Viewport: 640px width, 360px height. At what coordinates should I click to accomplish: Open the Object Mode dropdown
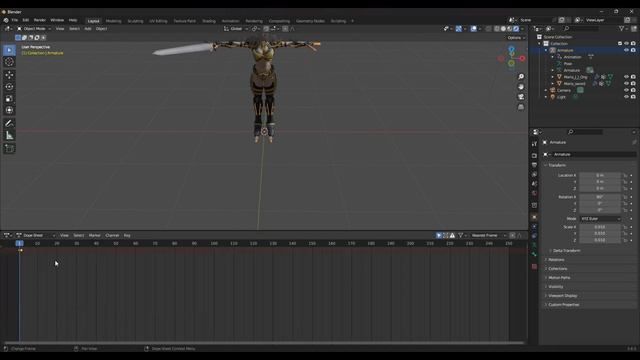click(x=33, y=29)
